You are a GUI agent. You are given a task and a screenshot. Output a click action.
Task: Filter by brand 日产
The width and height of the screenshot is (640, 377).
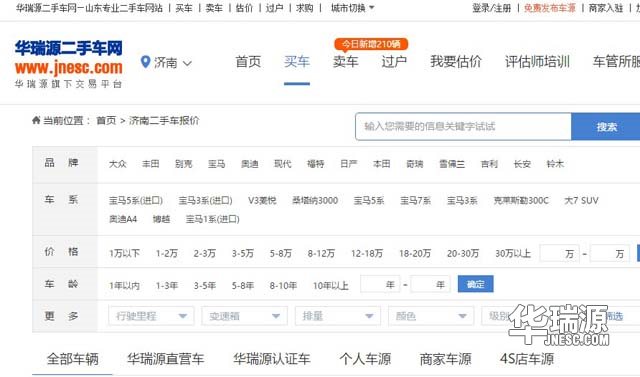pos(349,164)
